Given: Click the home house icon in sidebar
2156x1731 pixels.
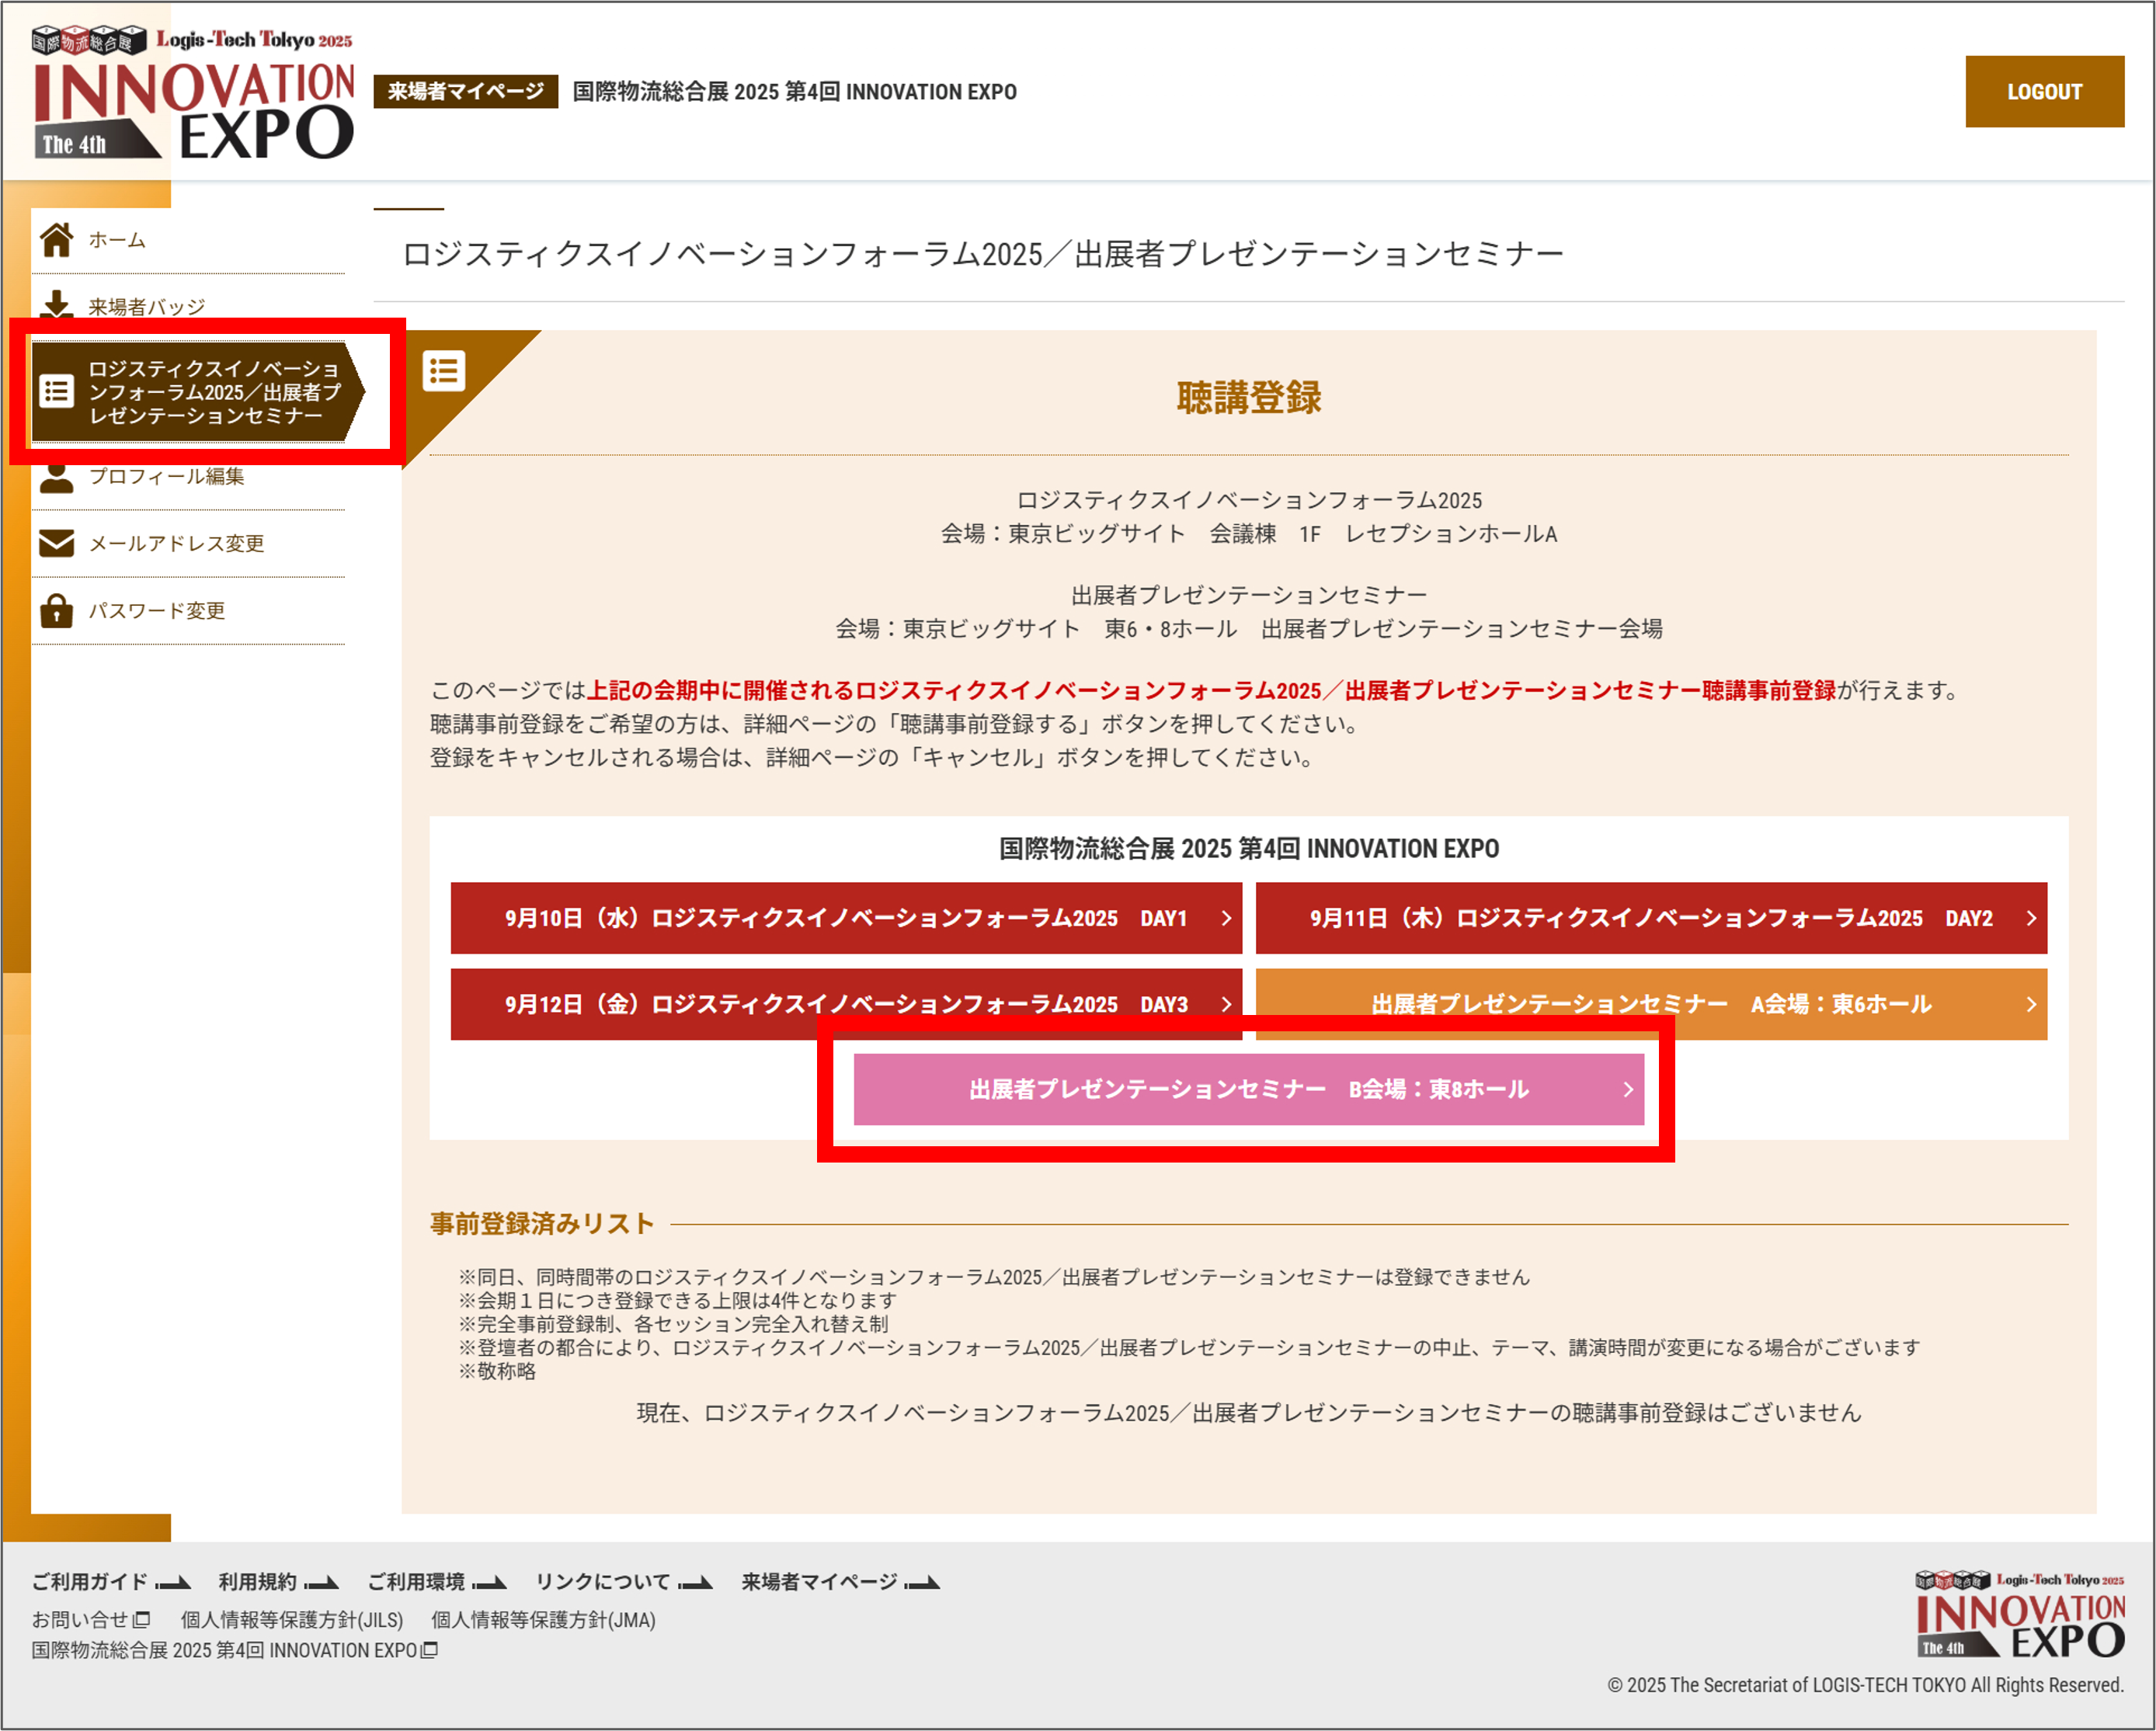Looking at the screenshot, I should [x=57, y=240].
